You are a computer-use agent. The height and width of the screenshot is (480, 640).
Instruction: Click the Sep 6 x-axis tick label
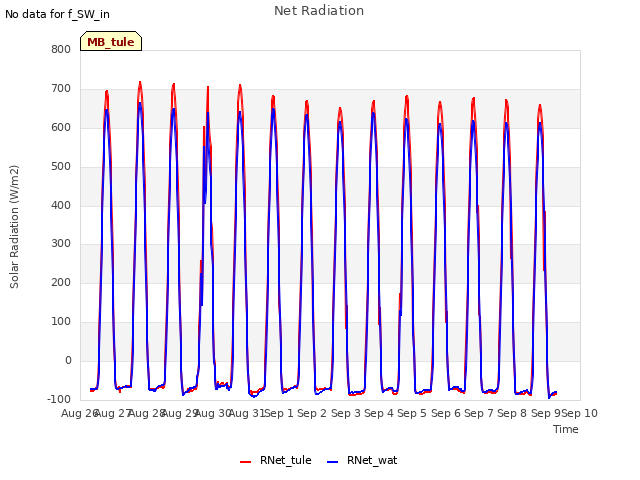pyautogui.click(x=446, y=413)
